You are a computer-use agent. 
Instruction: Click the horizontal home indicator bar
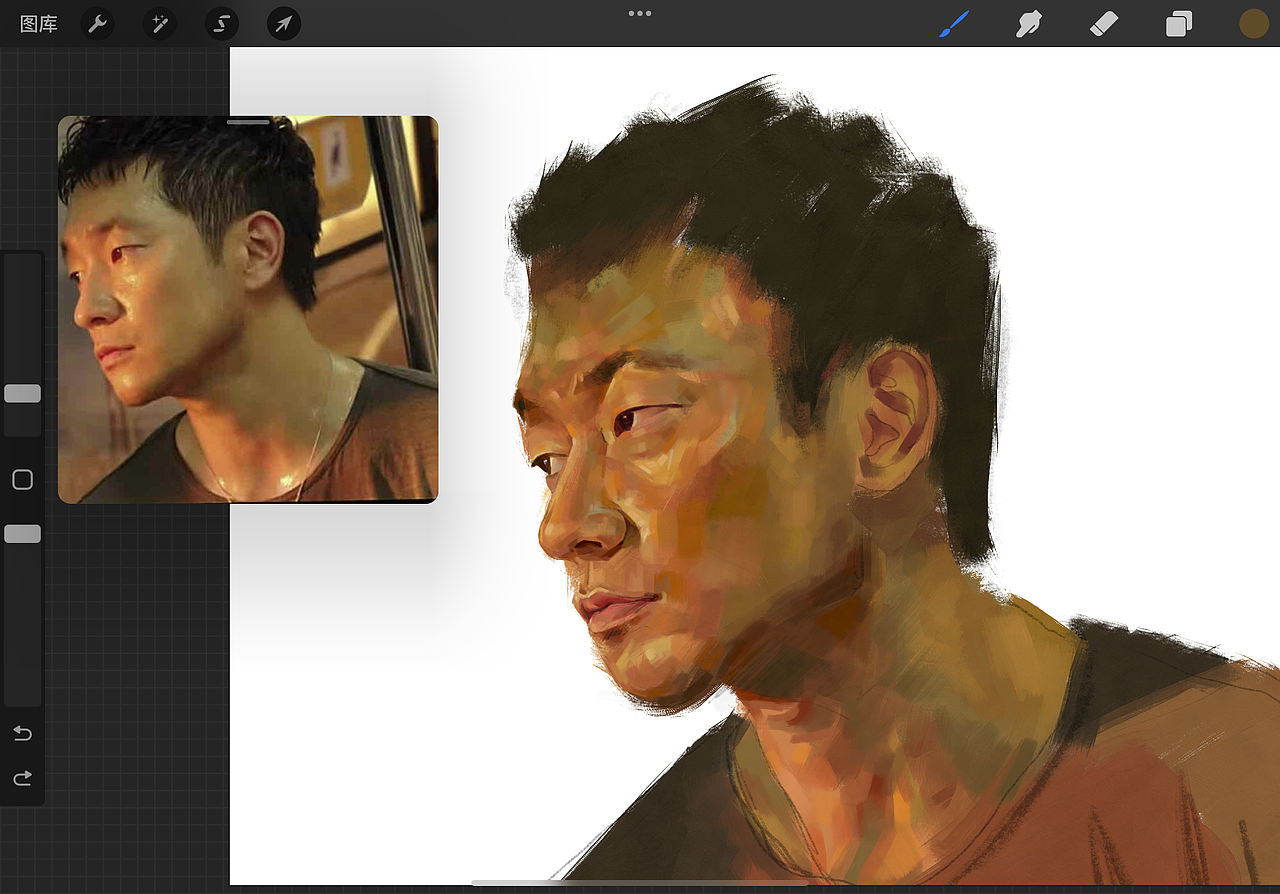640,883
